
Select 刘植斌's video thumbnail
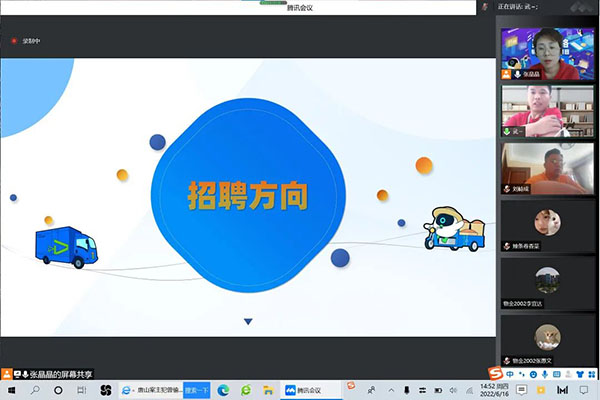point(547,167)
